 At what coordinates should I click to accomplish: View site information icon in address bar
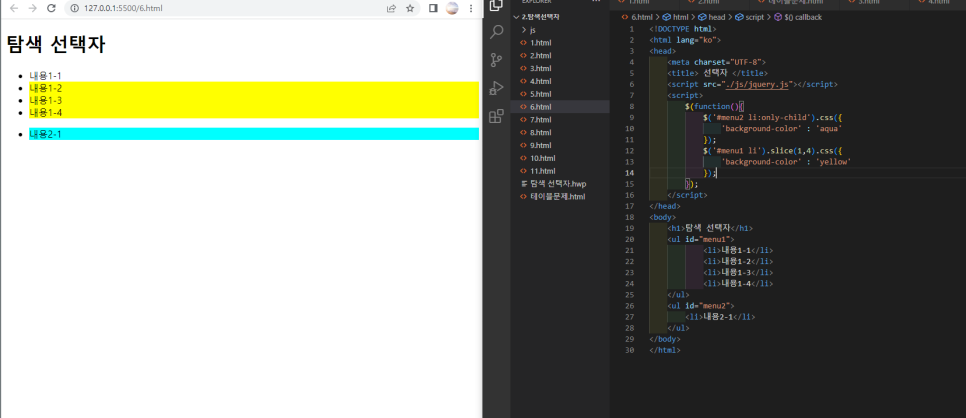point(75,9)
